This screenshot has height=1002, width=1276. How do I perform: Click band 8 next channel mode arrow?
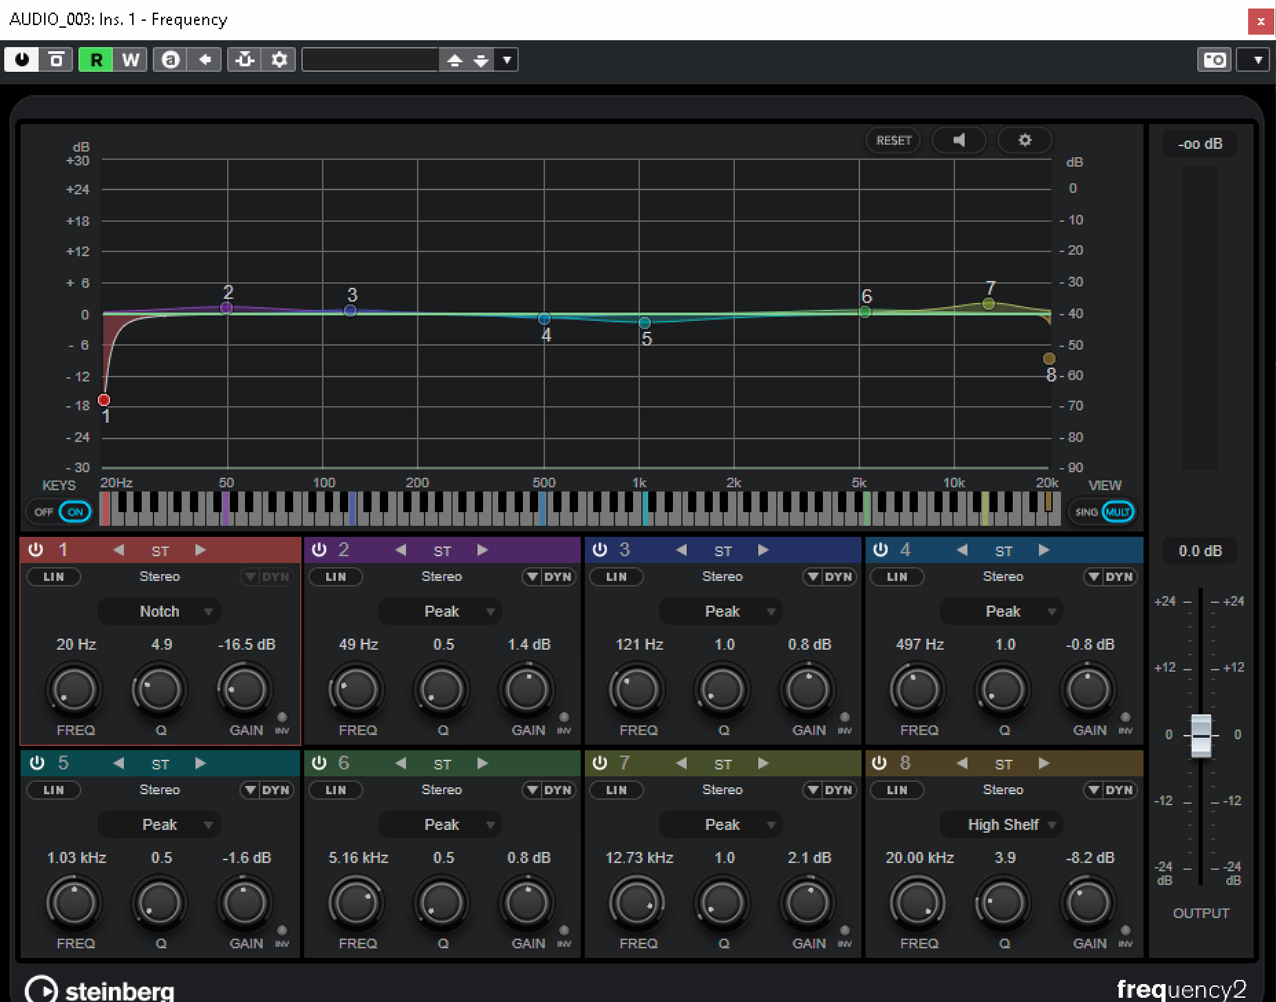point(1044,763)
